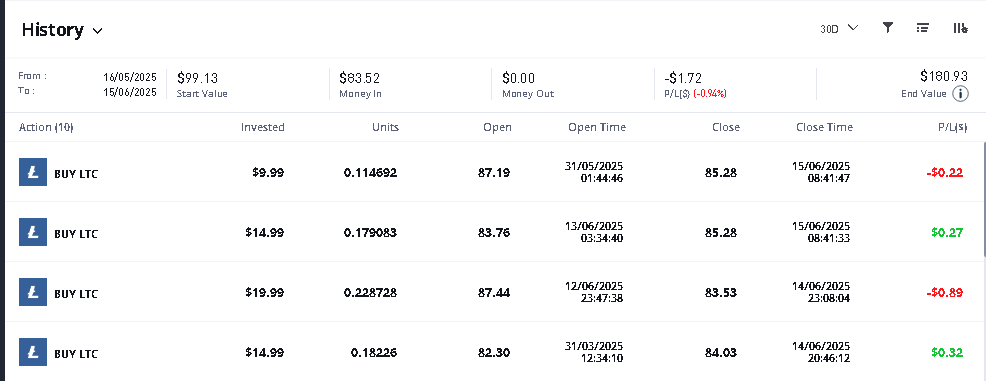
Task: Open the filter funnel icon
Action: pos(887,28)
